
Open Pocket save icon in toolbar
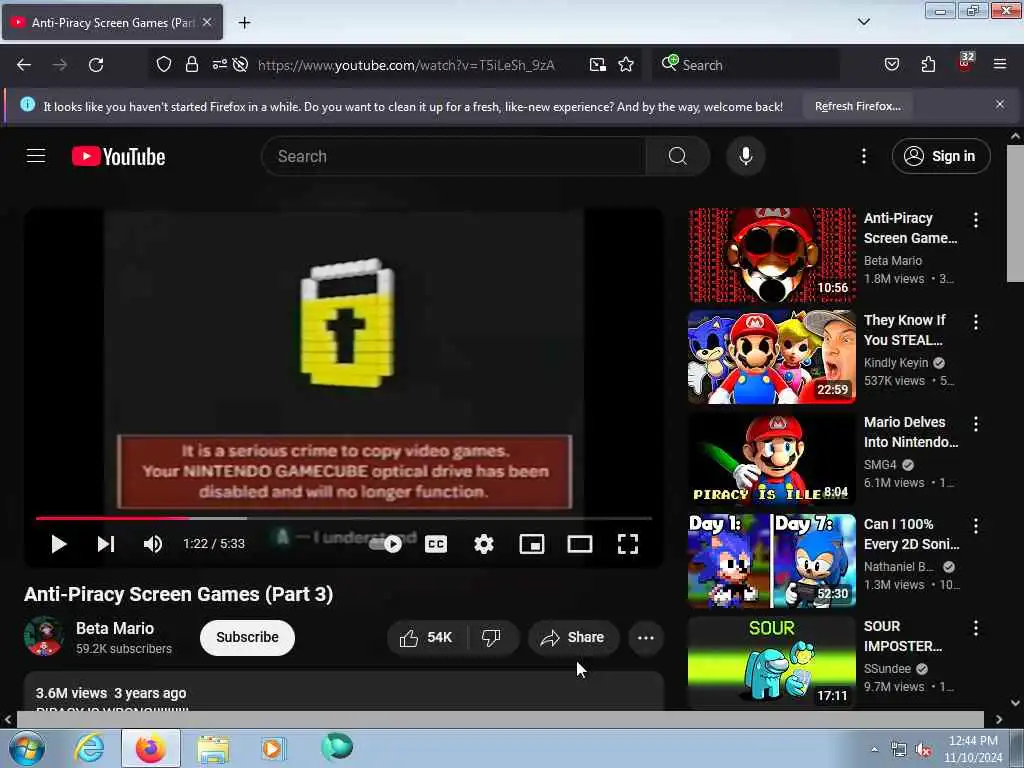pos(892,65)
